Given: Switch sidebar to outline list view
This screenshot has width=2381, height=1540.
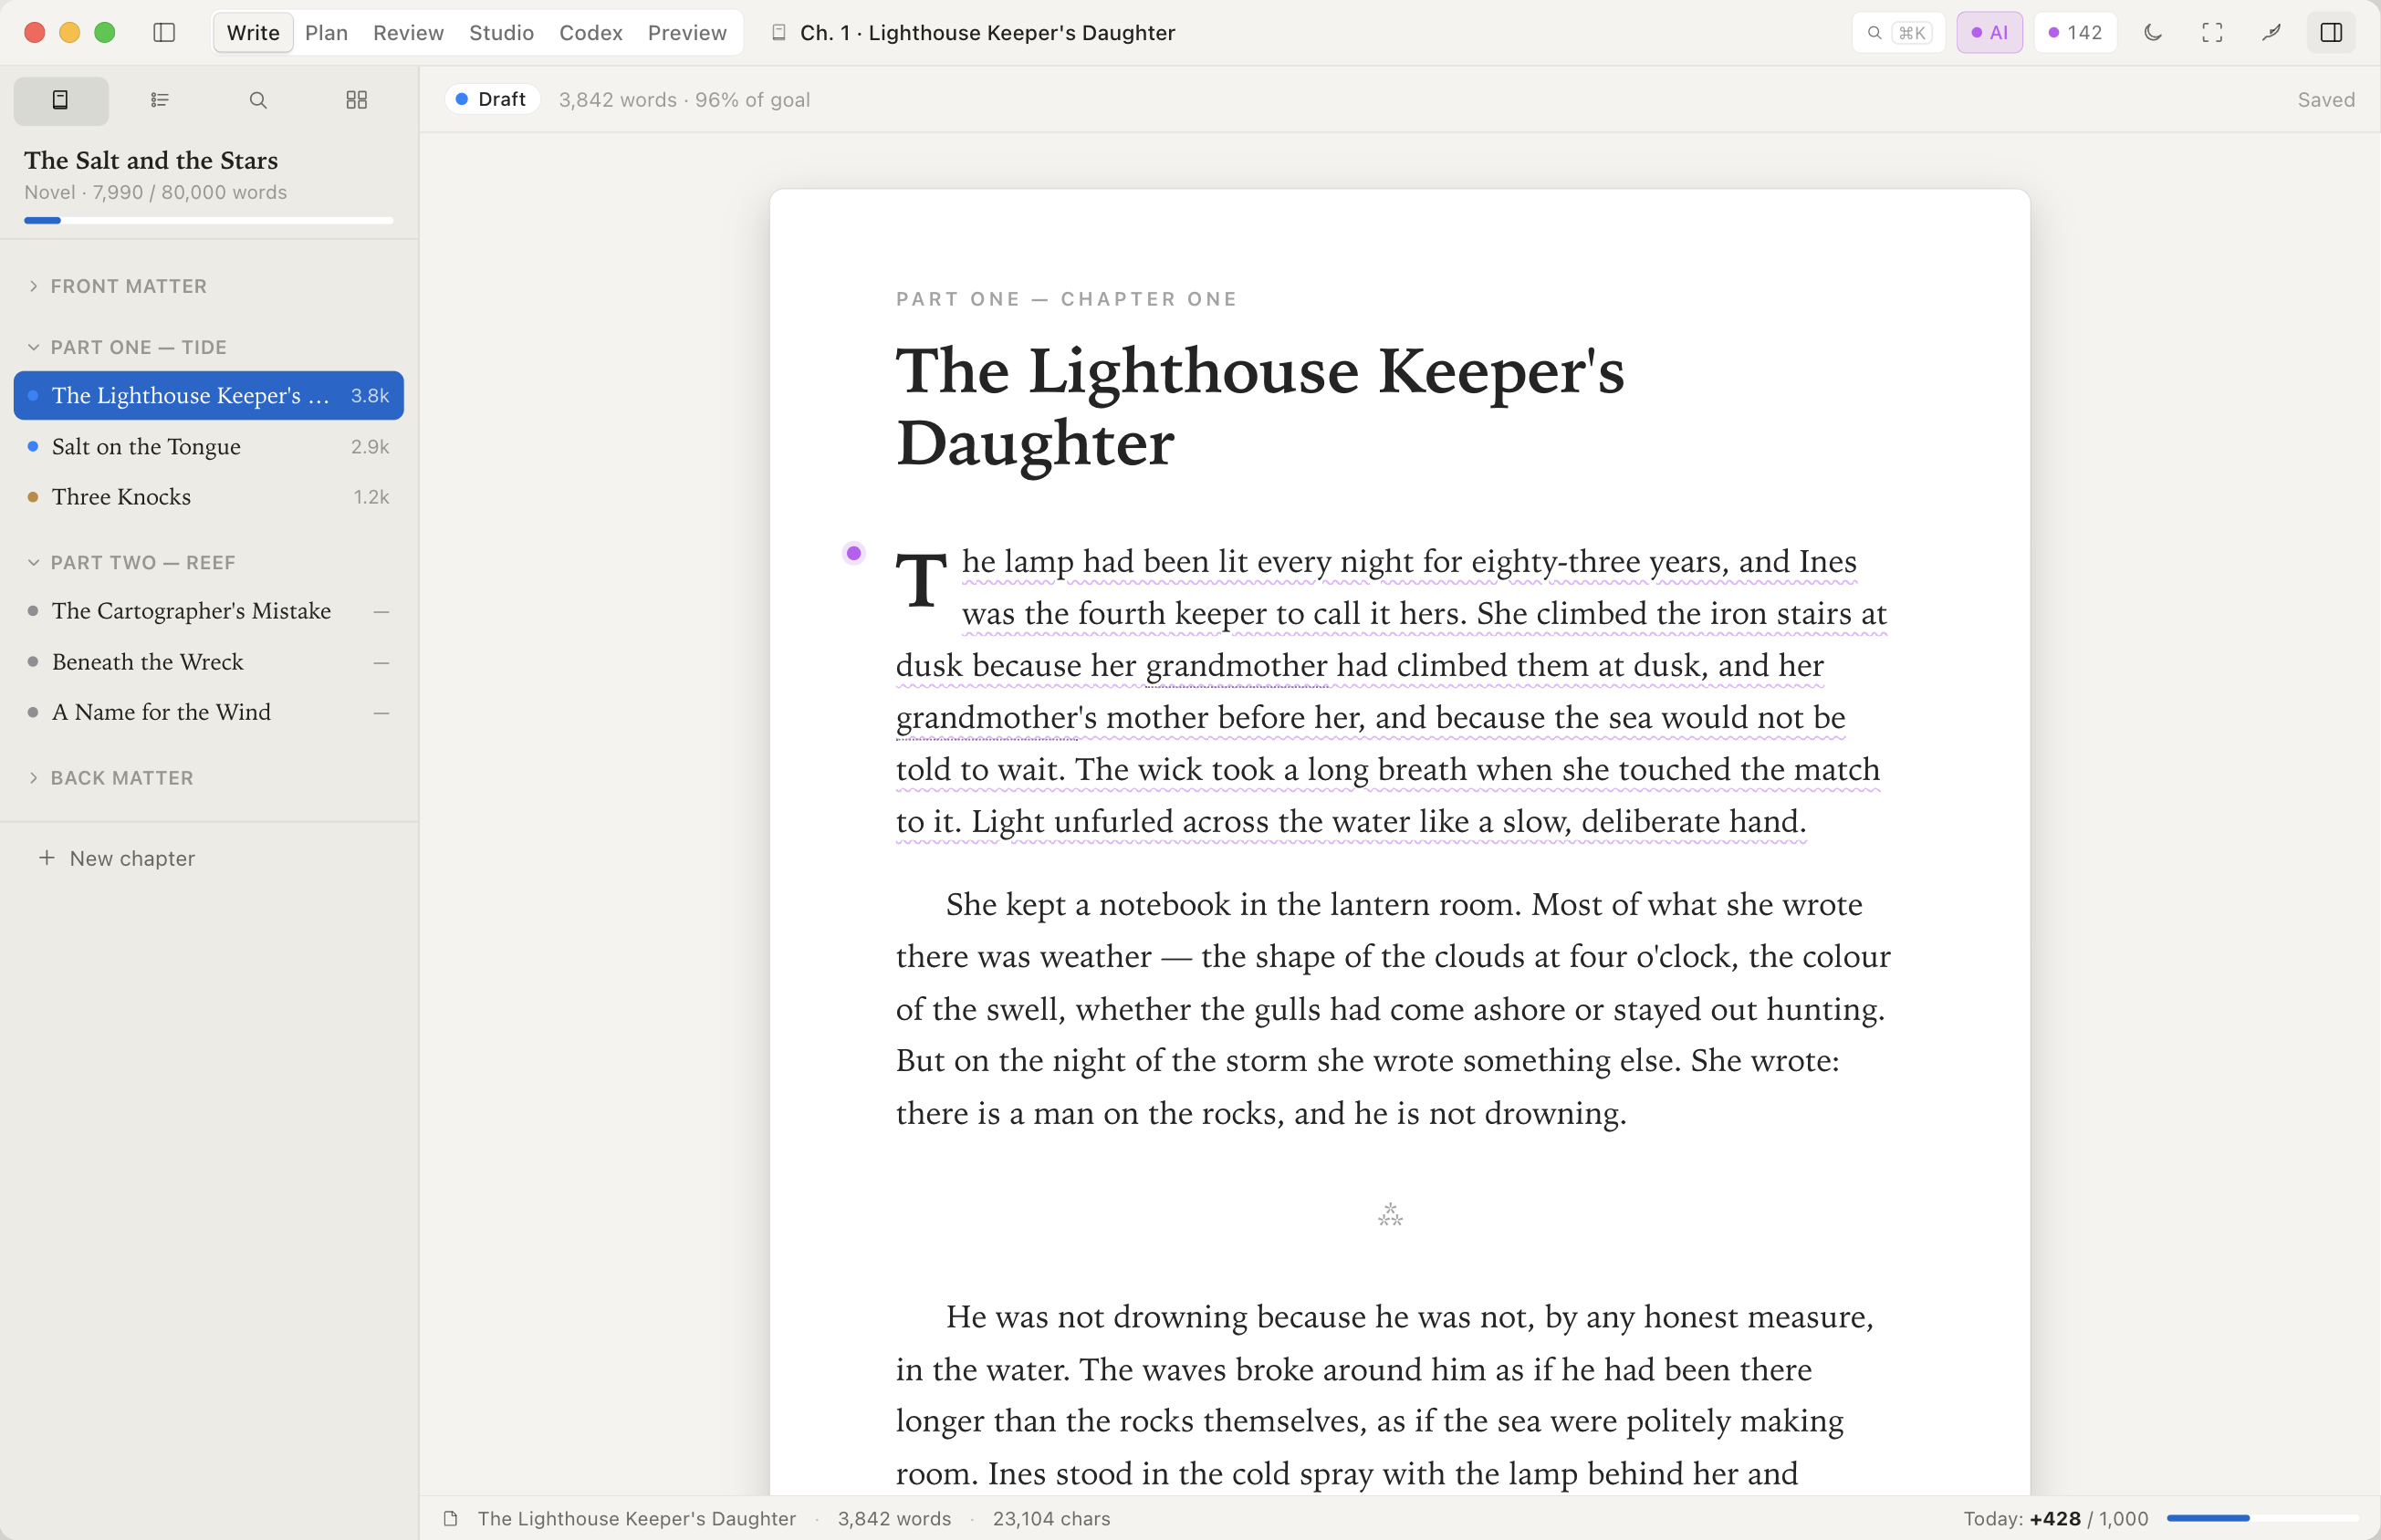Looking at the screenshot, I should 160,100.
